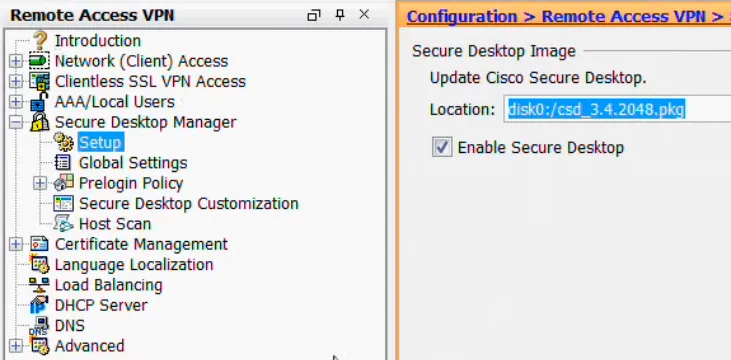Select the Advanced tree label
Screen dimensions: 731x360
(90, 346)
